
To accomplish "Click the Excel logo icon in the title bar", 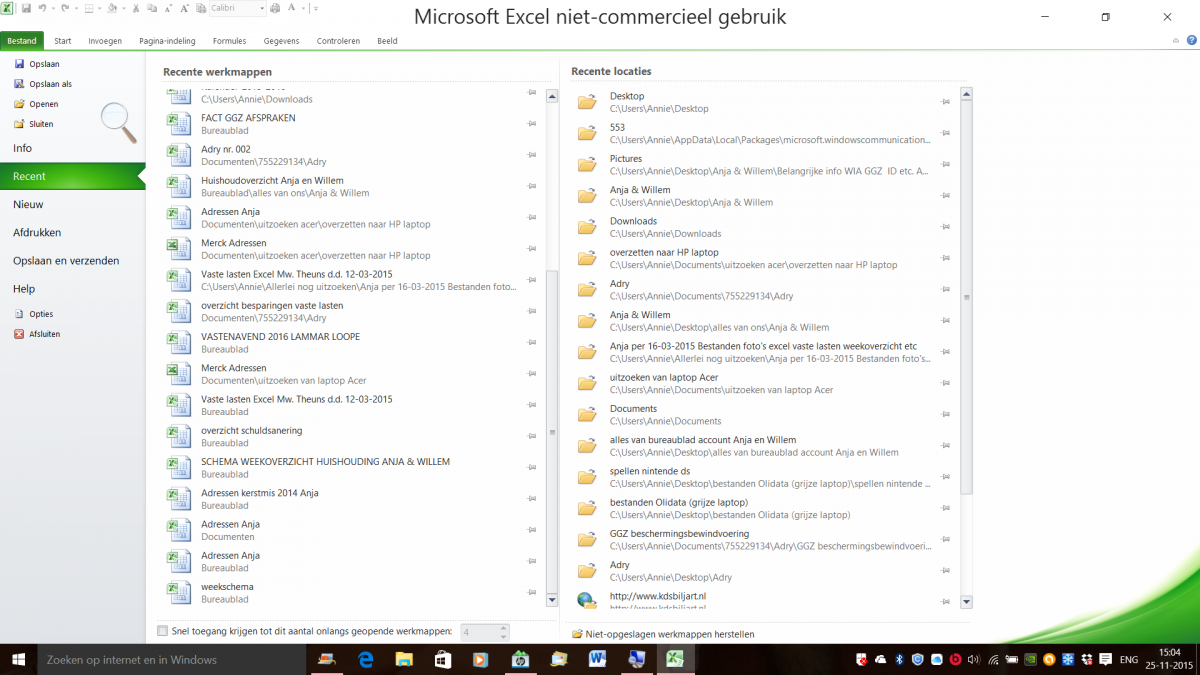I will click(x=8, y=8).
